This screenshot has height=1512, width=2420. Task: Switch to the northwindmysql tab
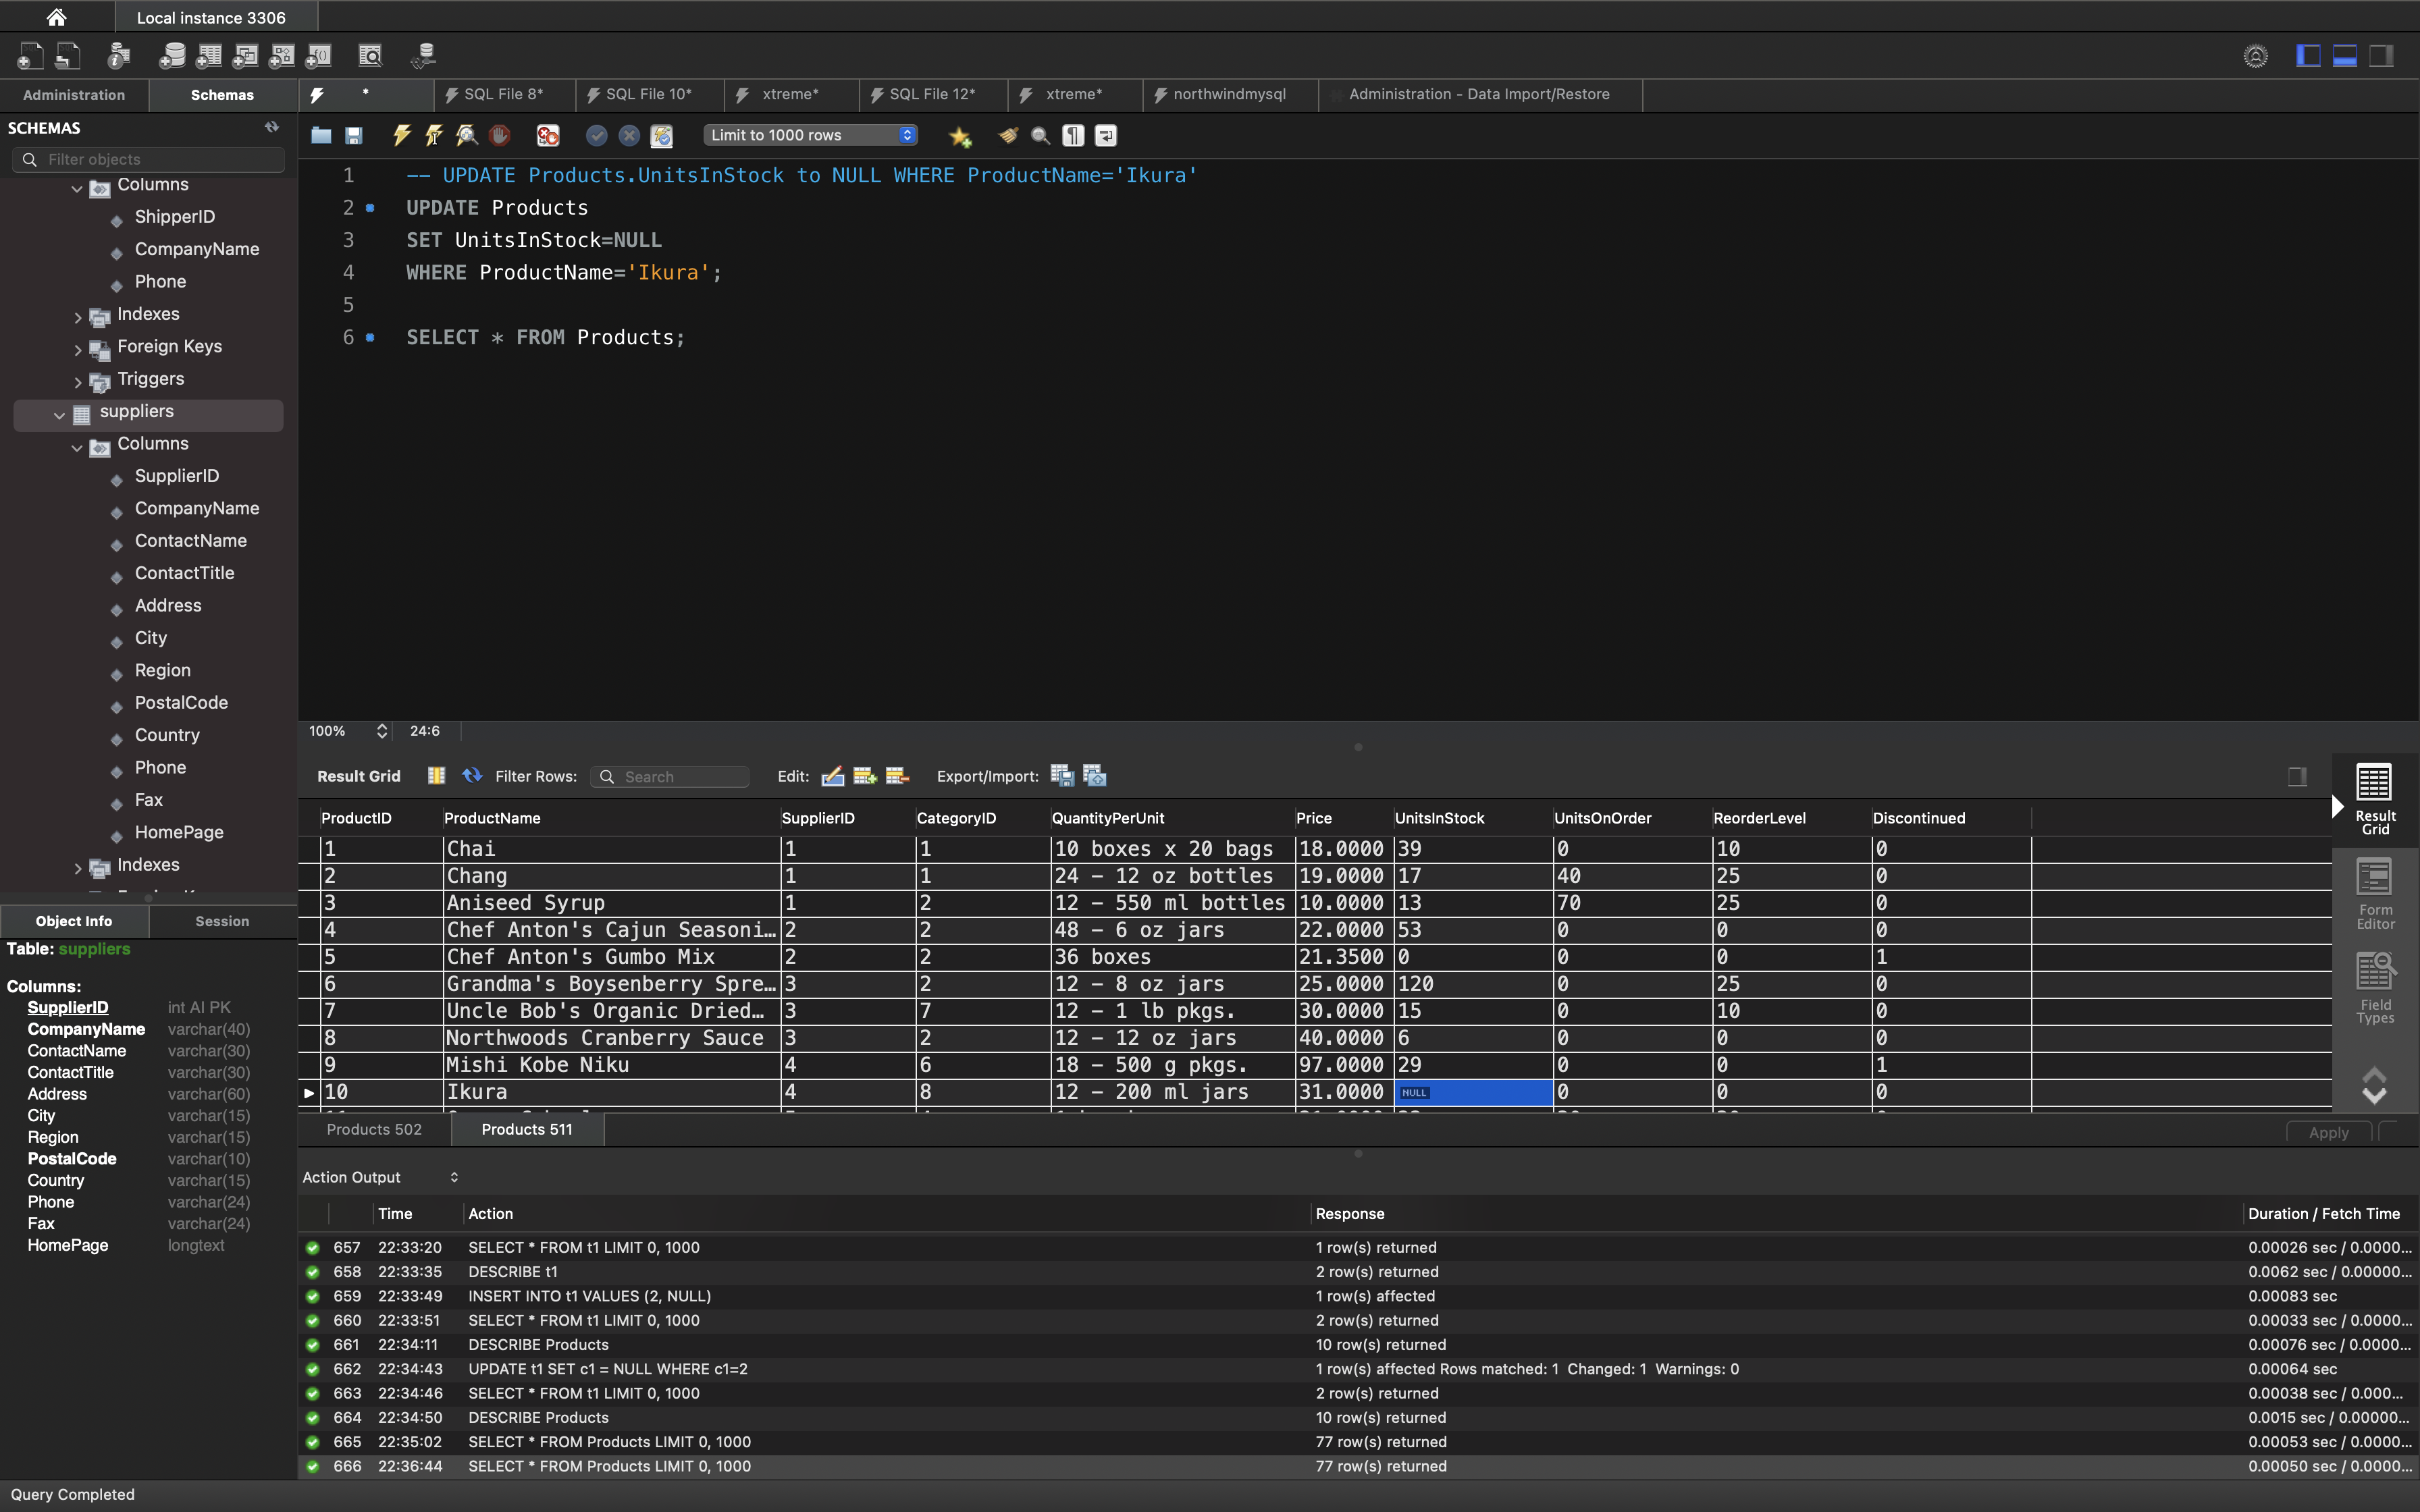coord(1228,94)
